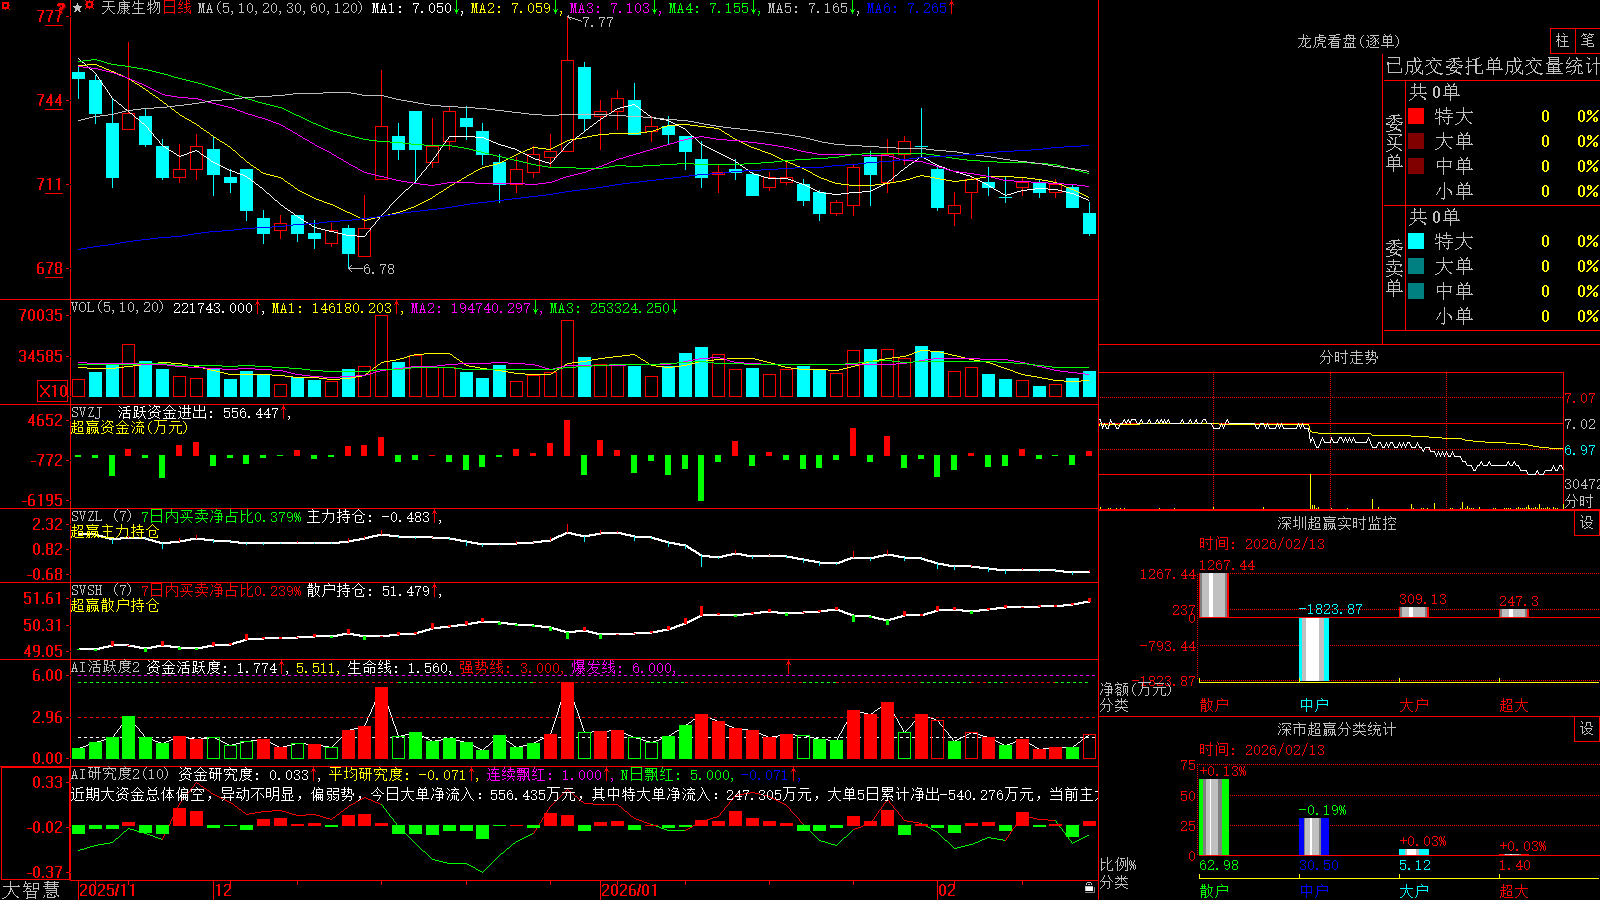
Task: Click the 超赢主力持仓 label
Action: (115, 531)
